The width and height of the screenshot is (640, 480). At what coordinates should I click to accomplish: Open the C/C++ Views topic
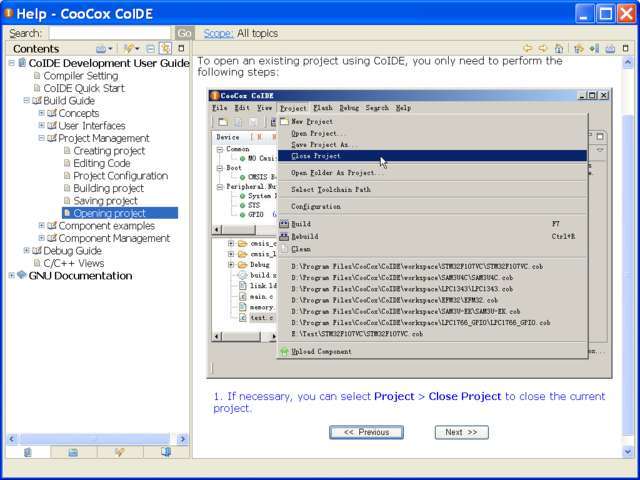pos(74,263)
